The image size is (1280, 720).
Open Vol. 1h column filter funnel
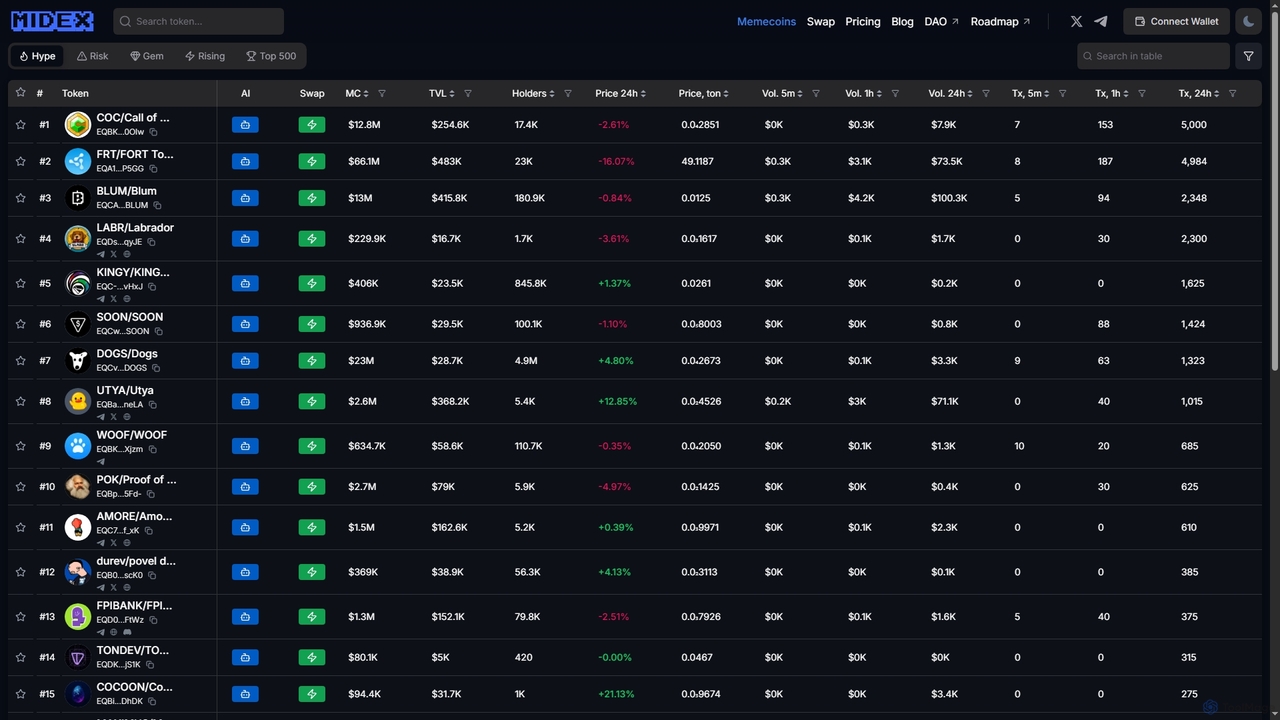pyautogui.click(x=895, y=93)
